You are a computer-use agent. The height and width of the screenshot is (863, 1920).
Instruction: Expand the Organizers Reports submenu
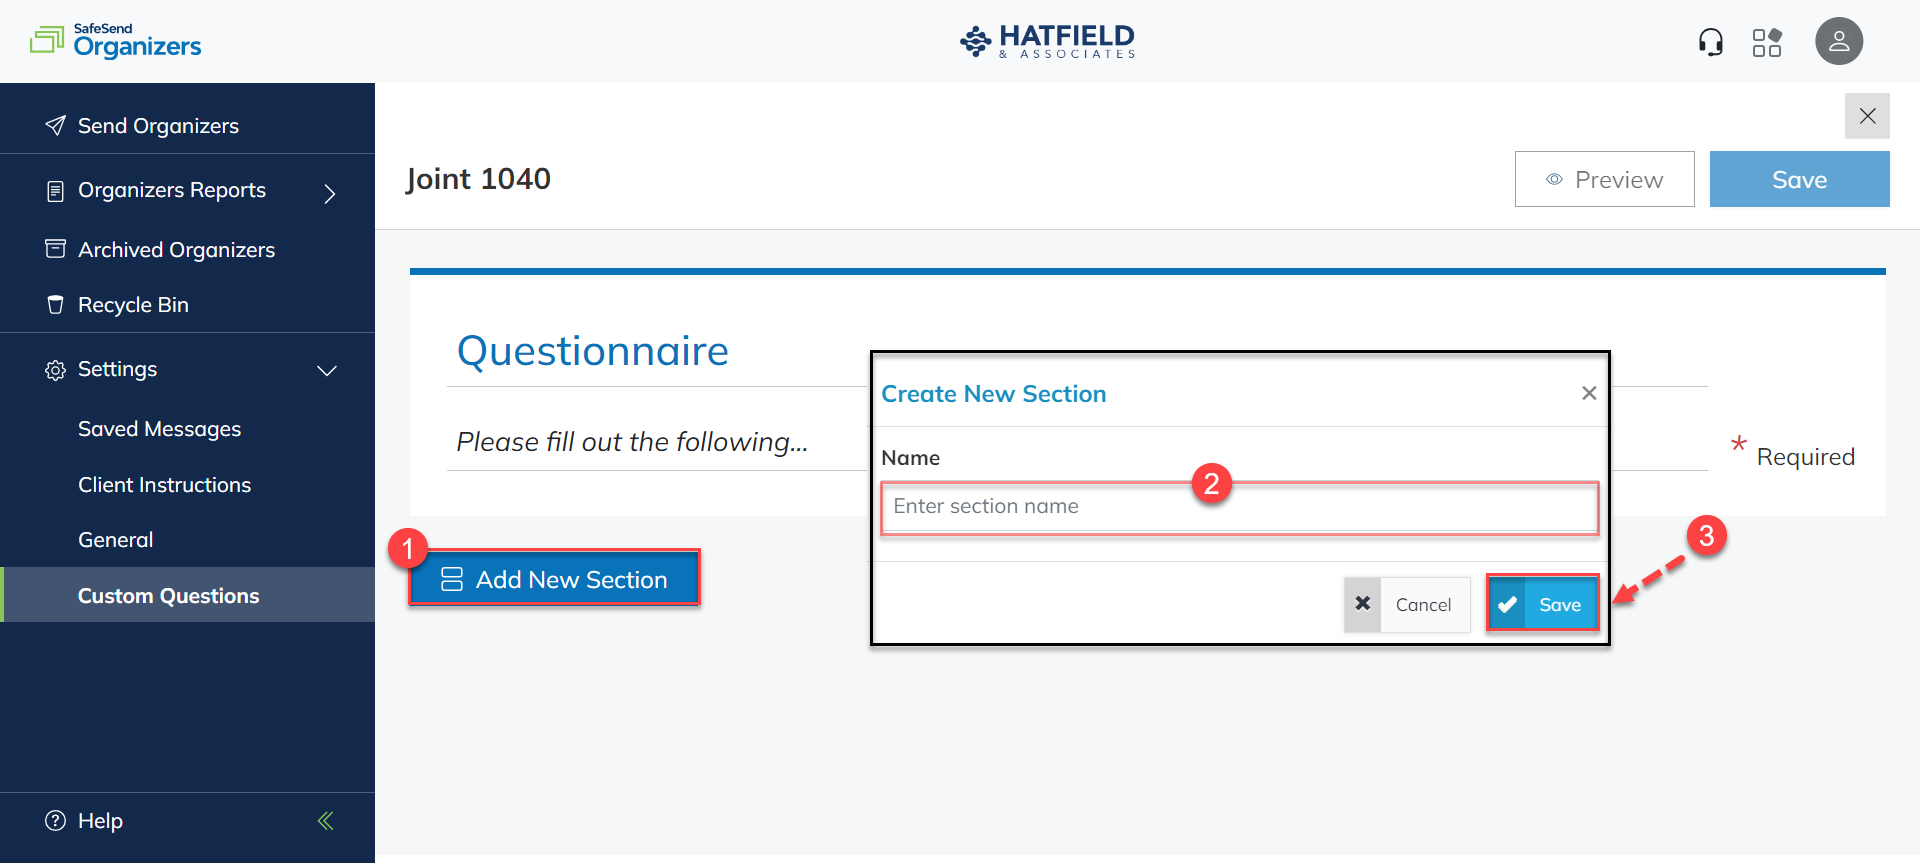point(330,192)
